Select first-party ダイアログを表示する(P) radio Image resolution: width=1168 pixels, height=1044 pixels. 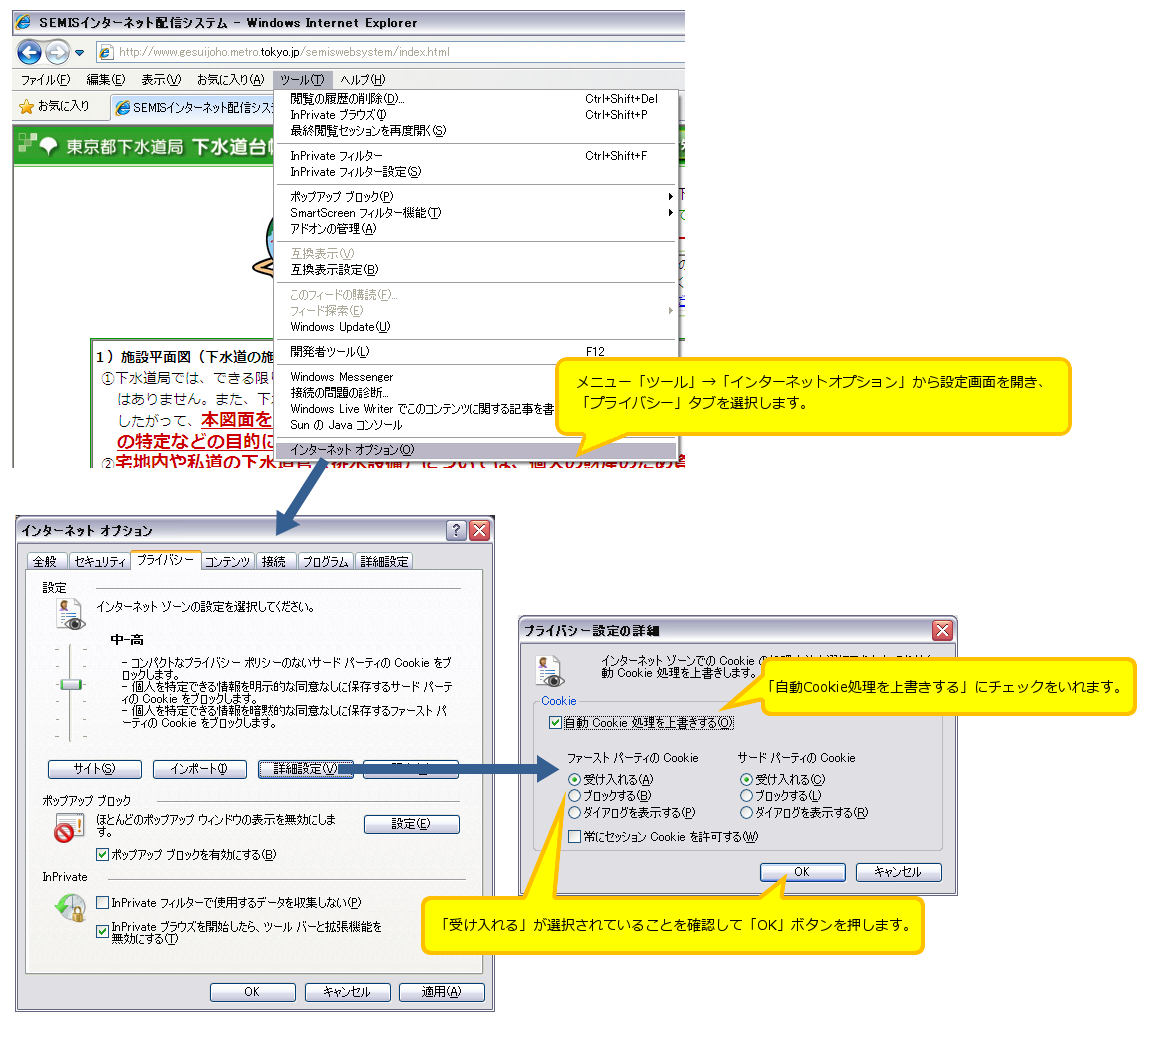tap(574, 813)
